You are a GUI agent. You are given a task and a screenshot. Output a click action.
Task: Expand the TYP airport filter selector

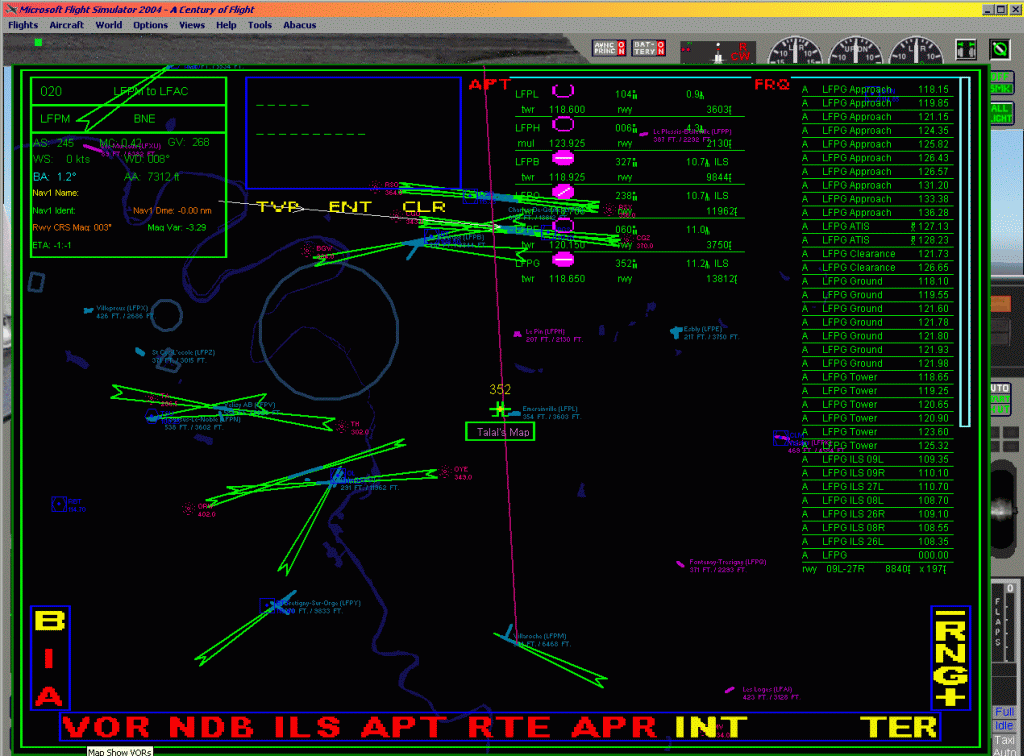click(x=278, y=207)
